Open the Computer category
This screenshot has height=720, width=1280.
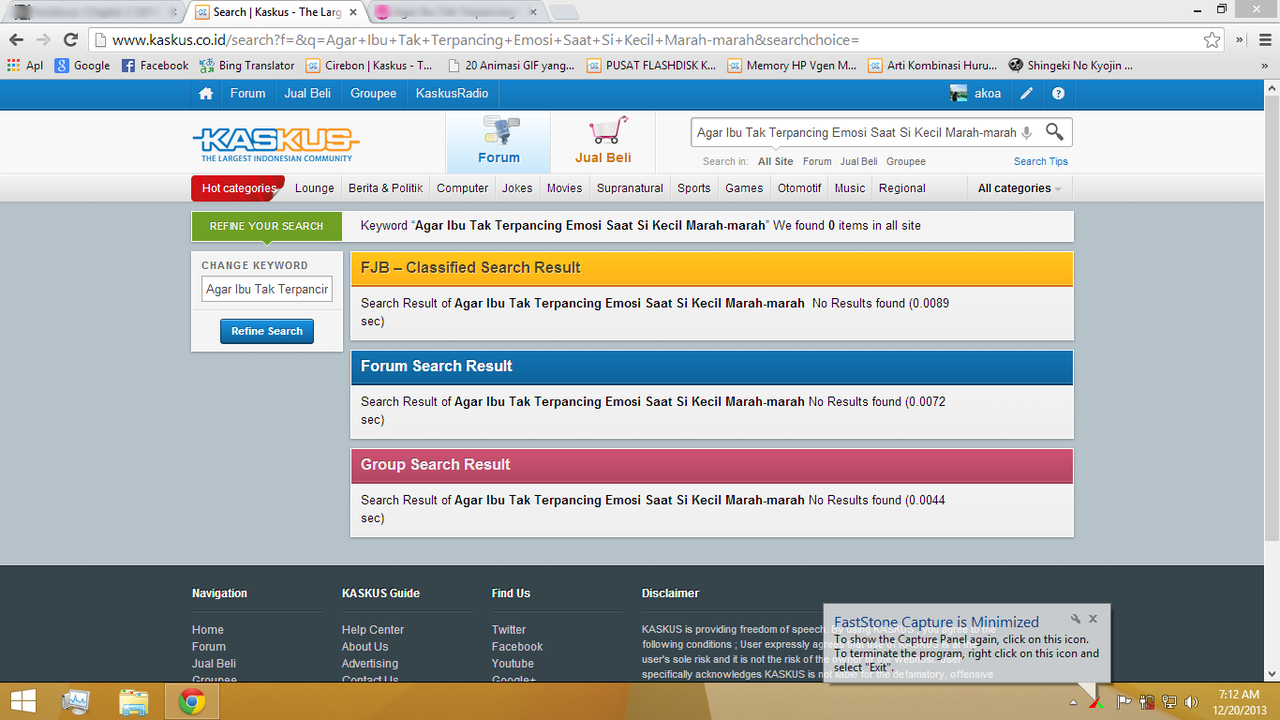[x=462, y=188]
